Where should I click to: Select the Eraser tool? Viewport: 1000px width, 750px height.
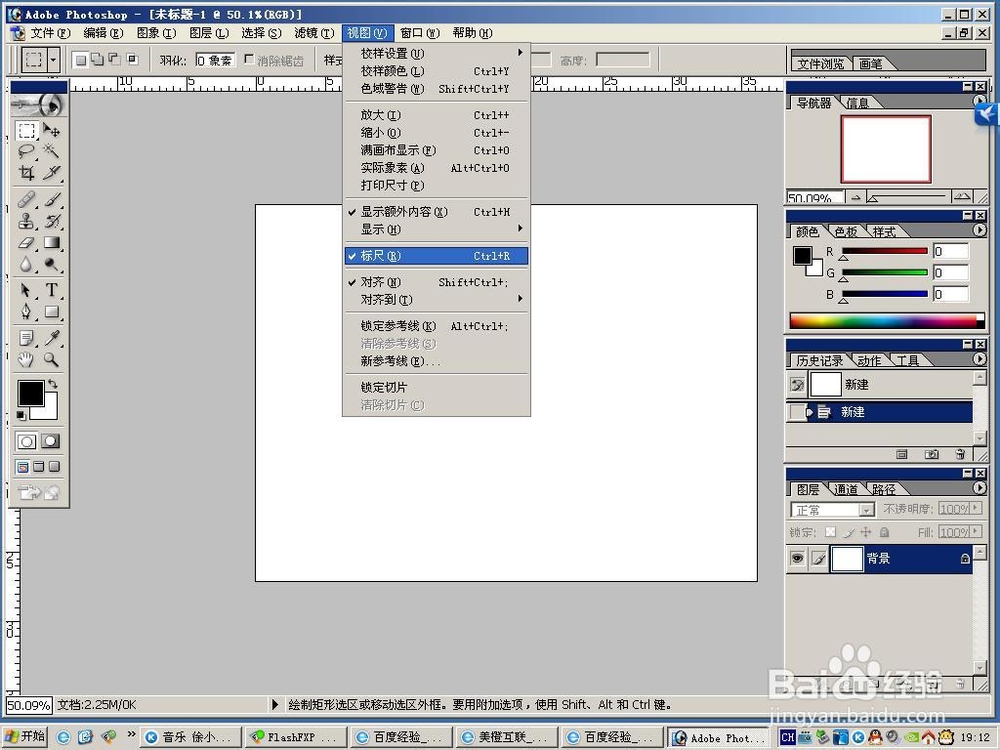(x=26, y=242)
